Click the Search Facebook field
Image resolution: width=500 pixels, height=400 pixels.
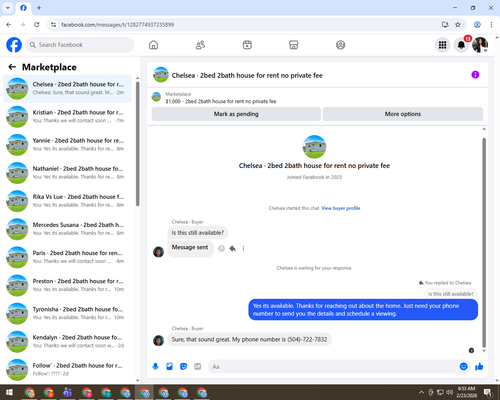pos(80,45)
